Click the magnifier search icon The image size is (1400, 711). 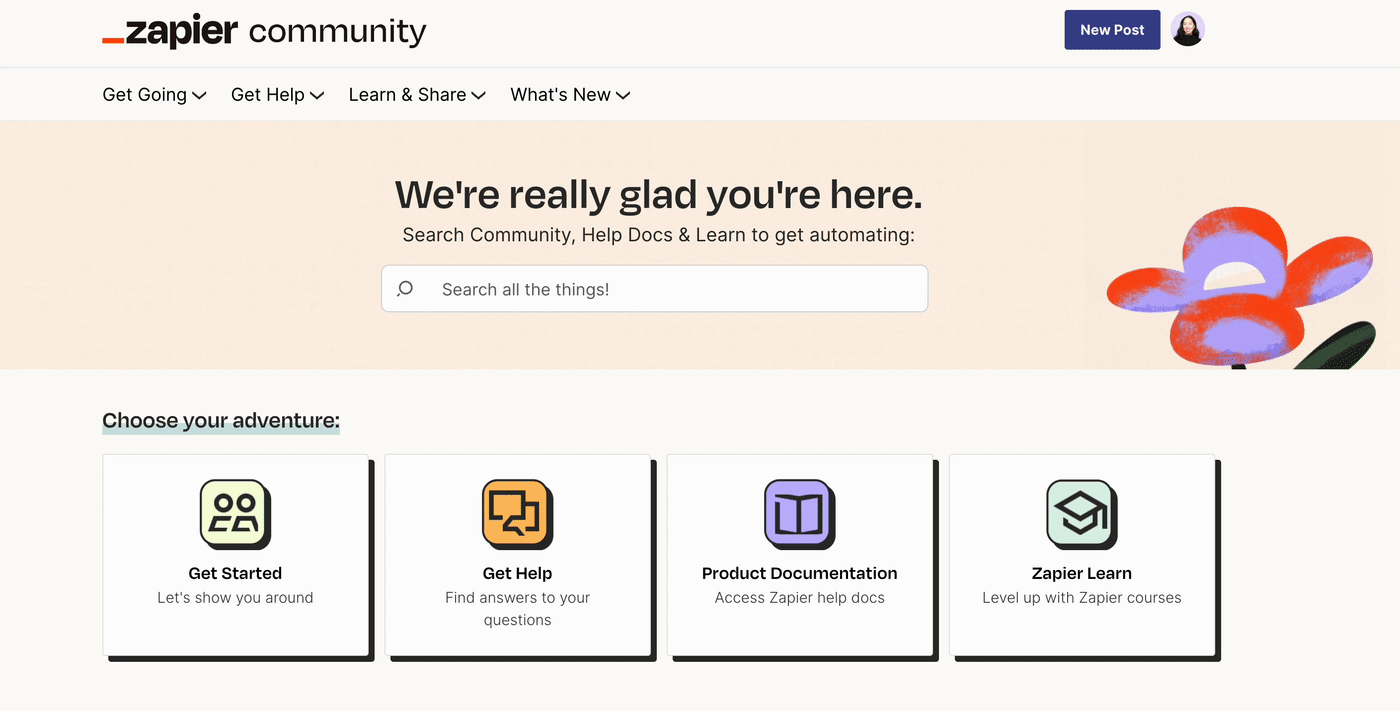coord(405,289)
